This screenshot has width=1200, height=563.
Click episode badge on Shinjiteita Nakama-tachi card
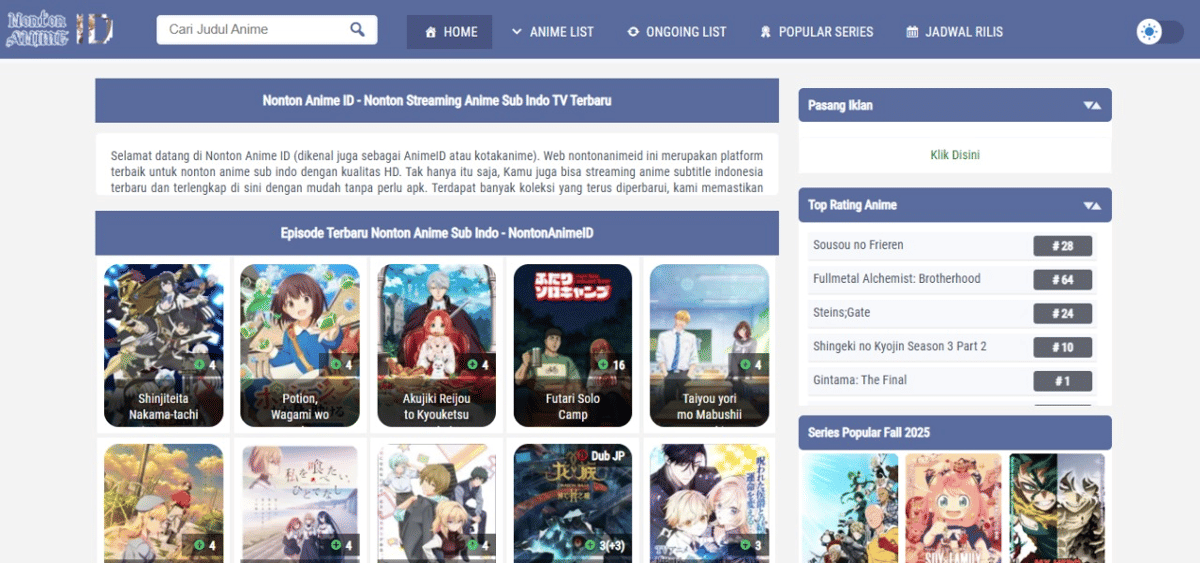[x=205, y=365]
